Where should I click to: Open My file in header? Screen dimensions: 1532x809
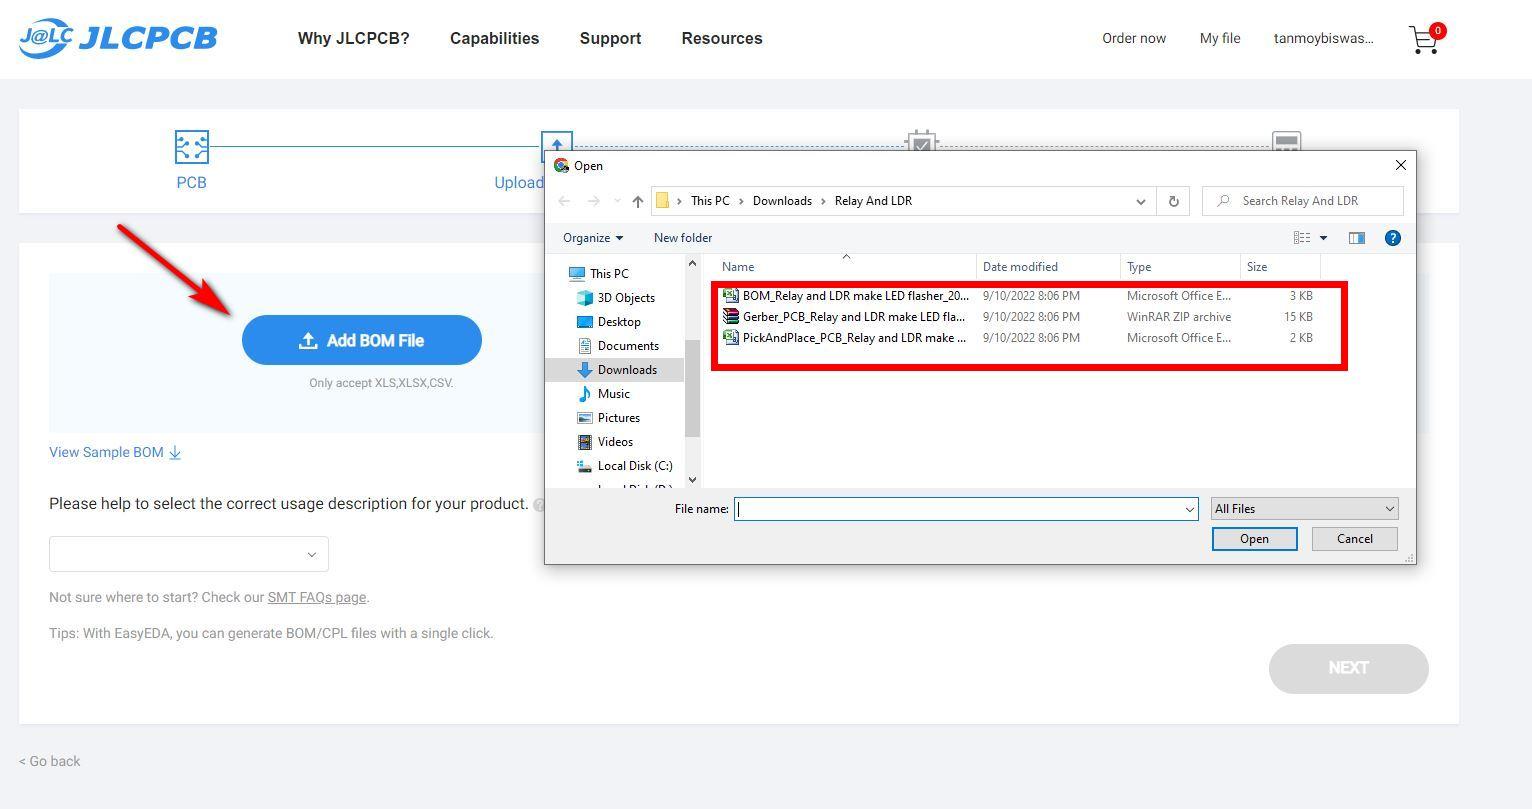click(1220, 38)
